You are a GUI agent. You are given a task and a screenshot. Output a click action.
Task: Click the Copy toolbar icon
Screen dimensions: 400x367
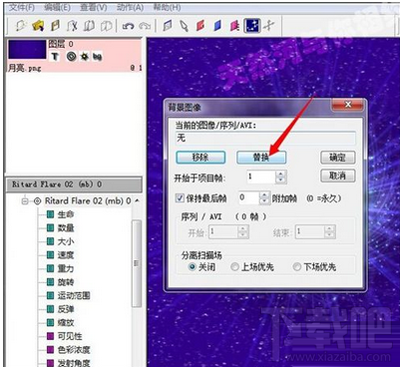click(x=89, y=26)
